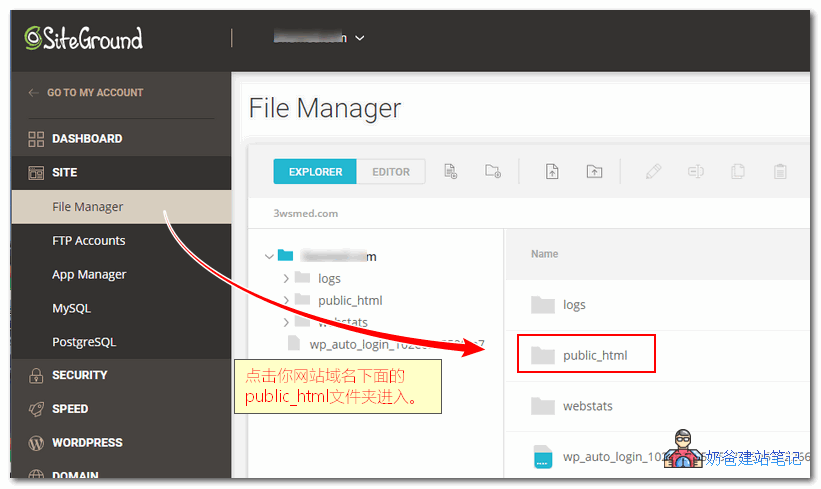
Task: Click the Rename toolbar icon
Action: [x=696, y=171]
